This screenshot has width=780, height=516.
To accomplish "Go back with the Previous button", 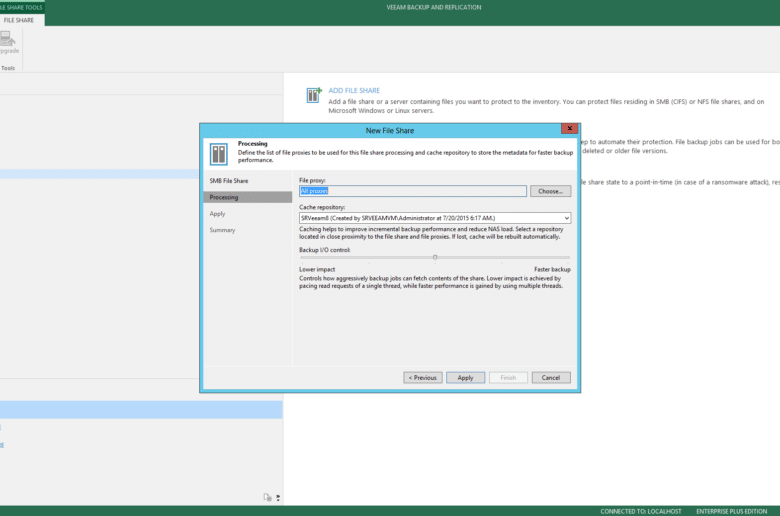I will click(423, 378).
